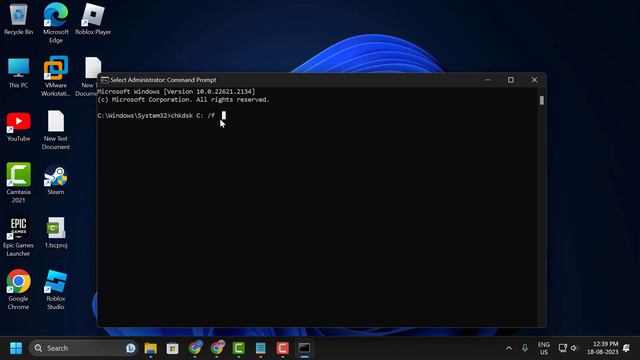Screen dimensions: 640x360
Task: Select the VMware Workstation desktop shortcut
Action: click(56, 77)
